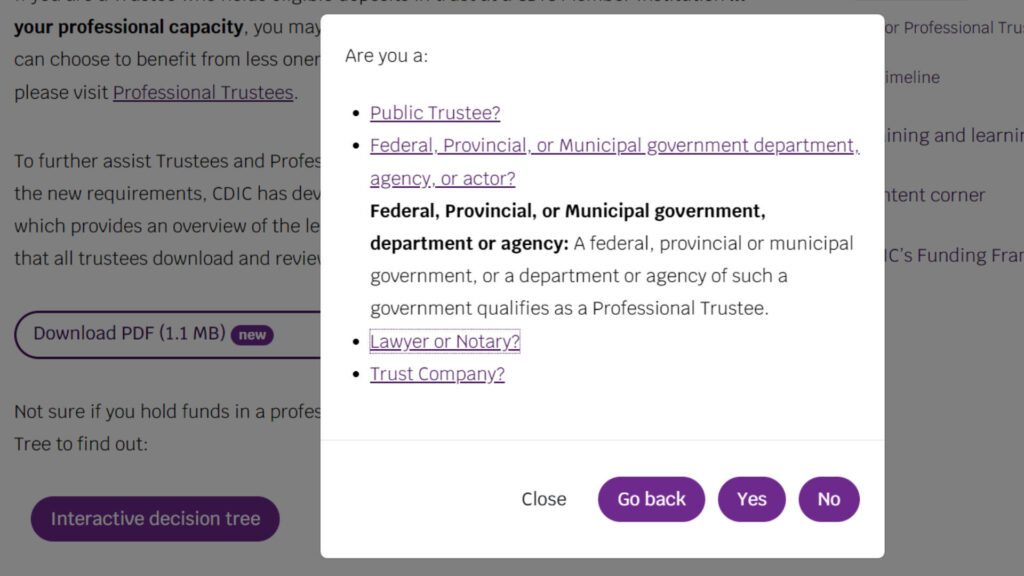Screen dimensions: 1024x576
Task: Click the purple "new" badge
Action: coord(252,335)
